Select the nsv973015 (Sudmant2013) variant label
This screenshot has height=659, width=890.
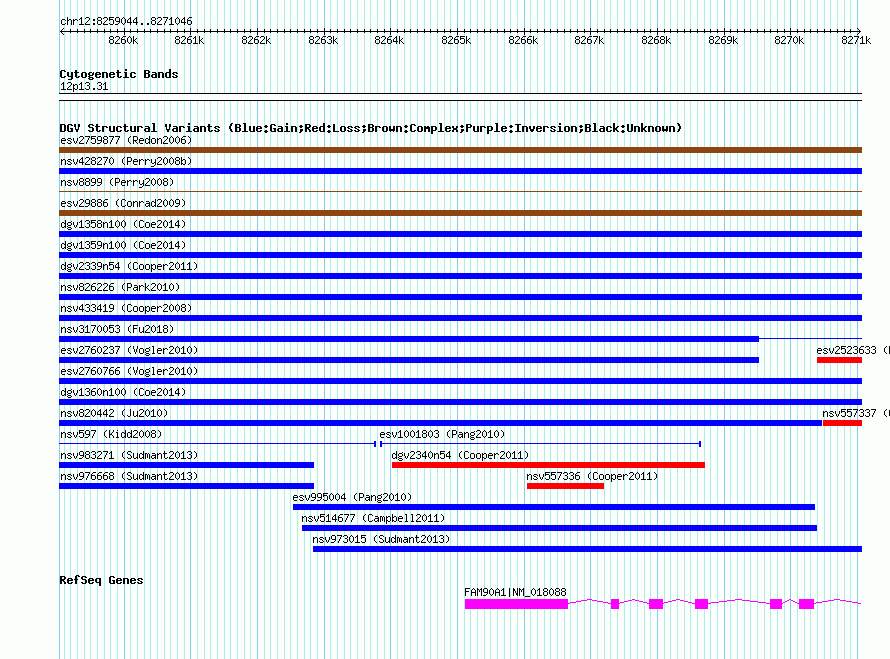coord(381,539)
